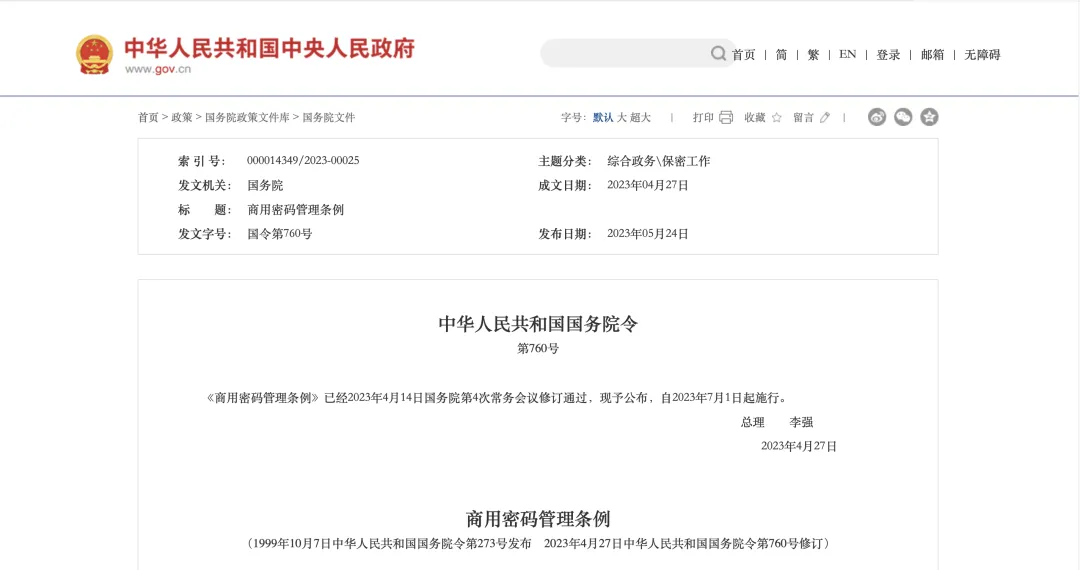This screenshot has width=1080, height=570.
Task: Click topic category 综合政务\保密工作
Action: pos(658,161)
